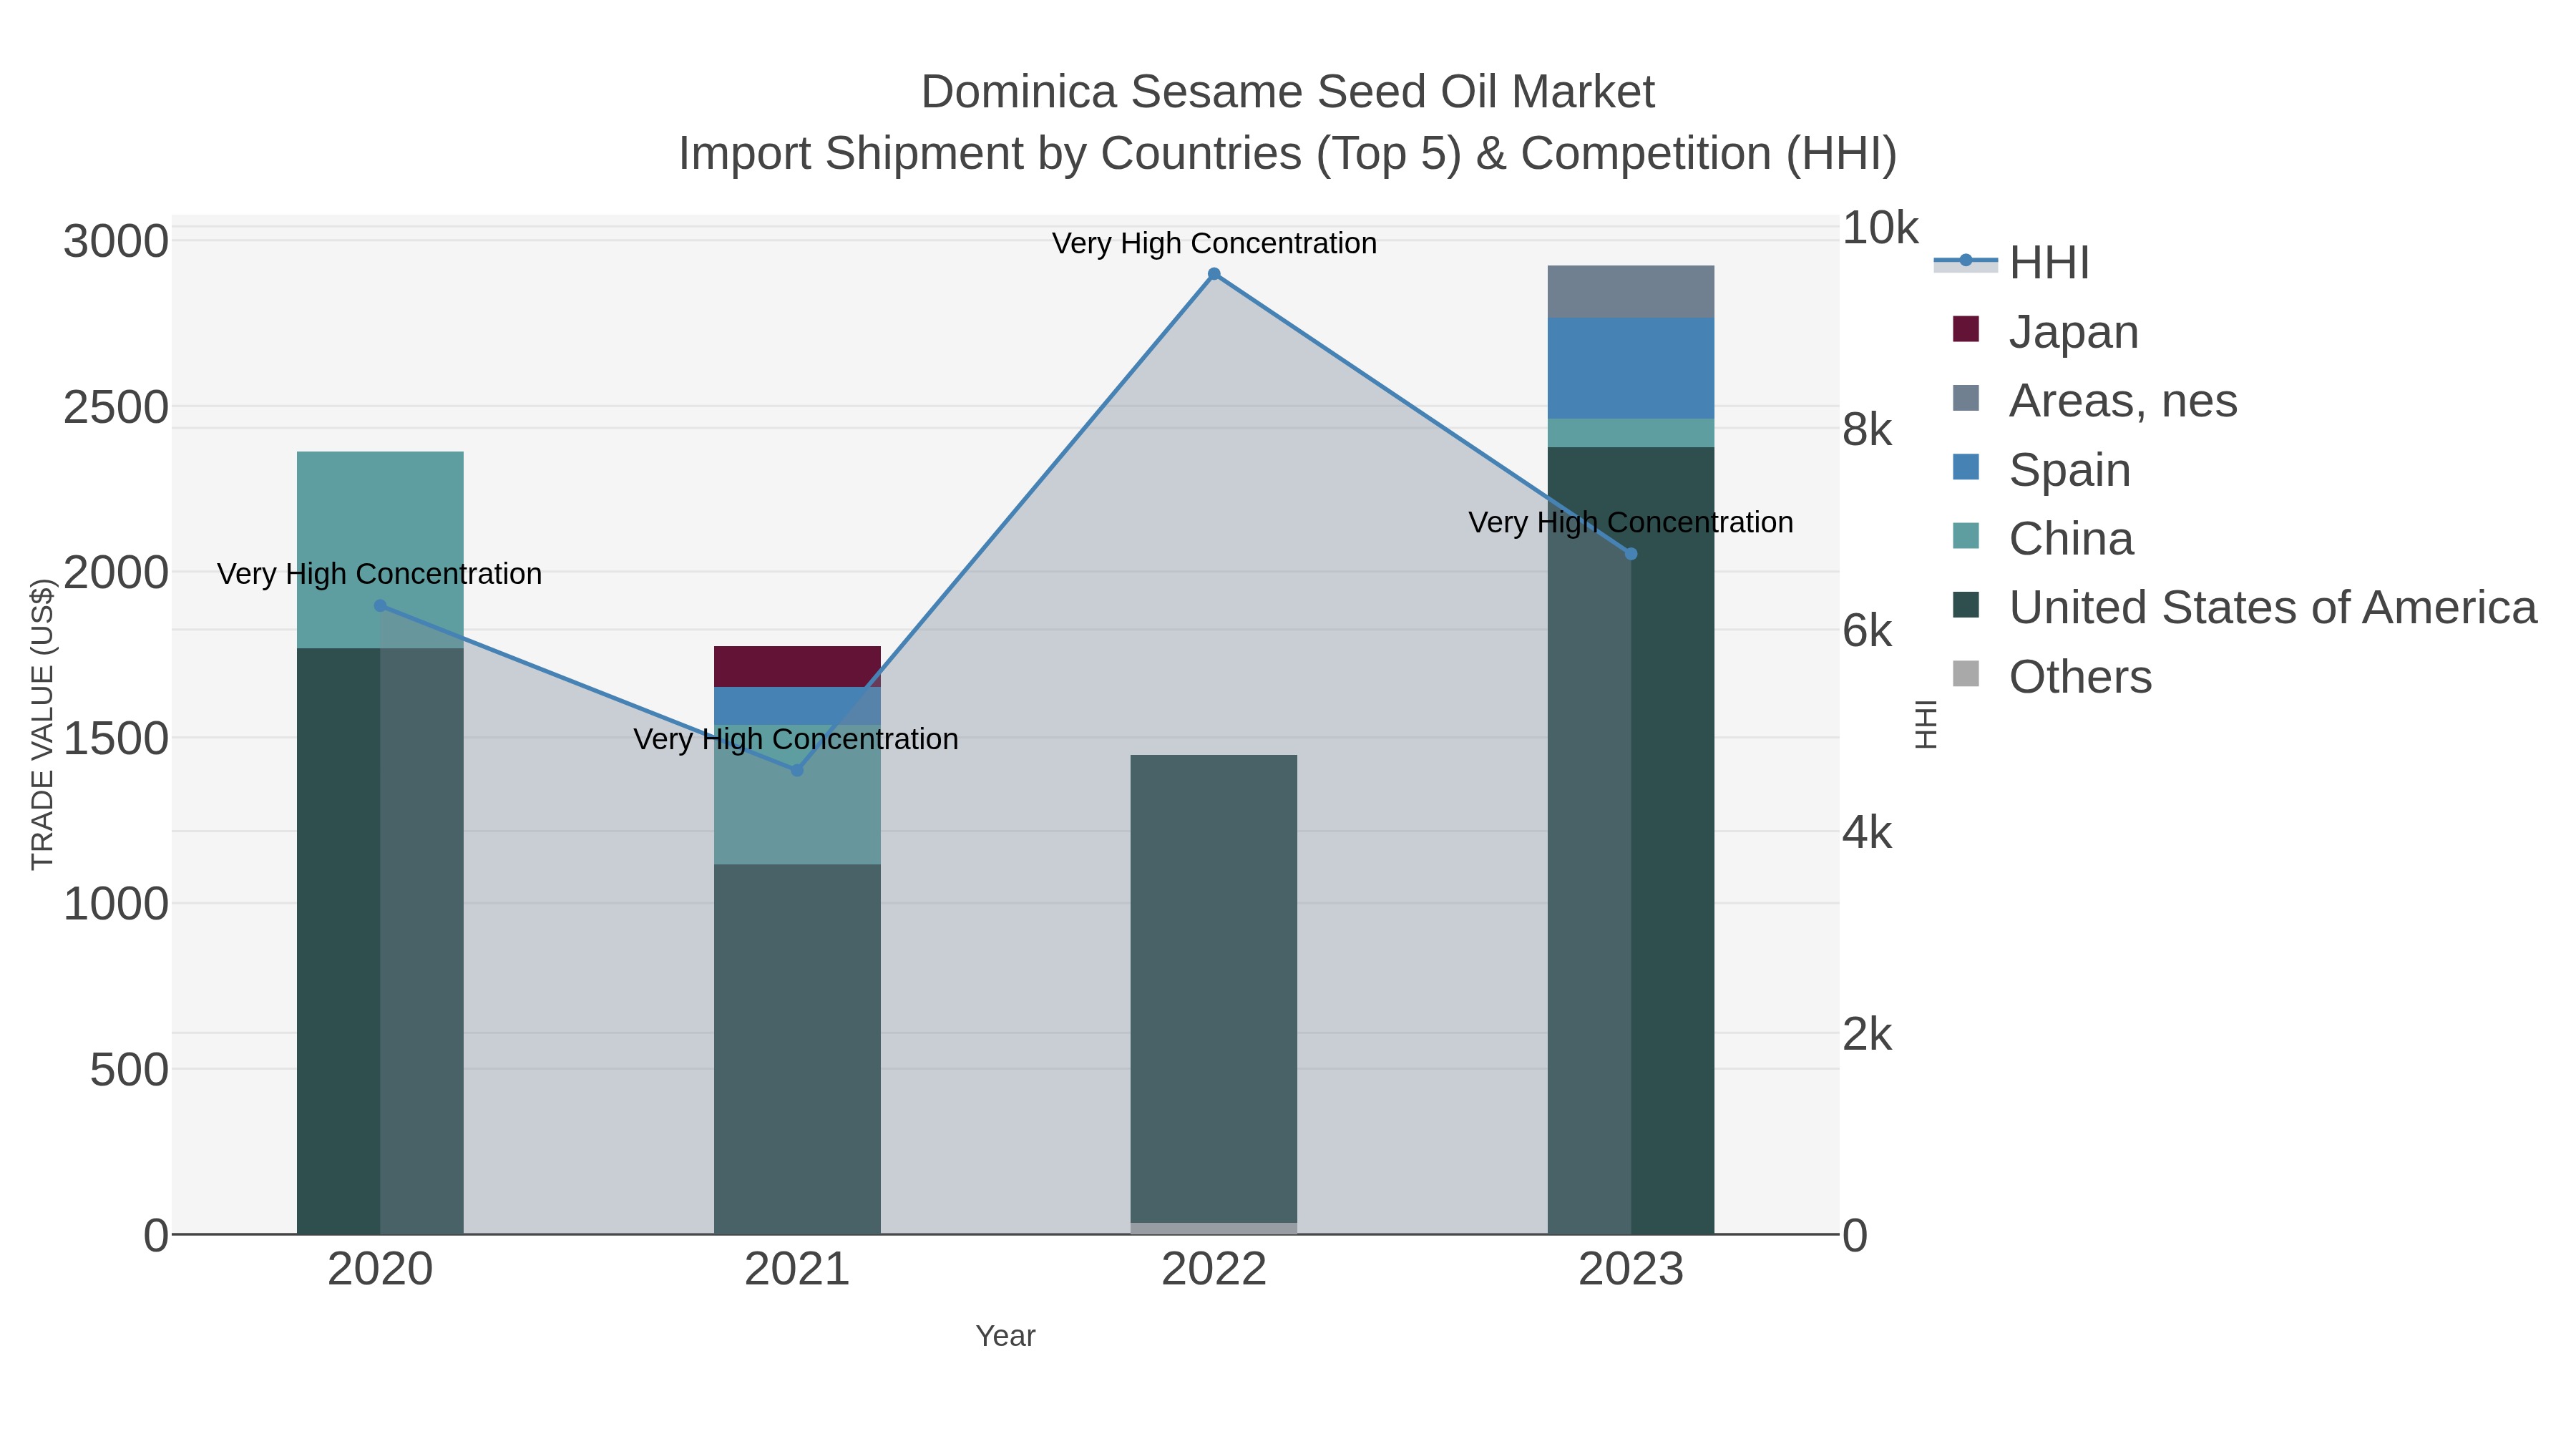Toggle the Areas, nes legend entry
Screen dimensions: 2576x1449
click(x=2095, y=400)
